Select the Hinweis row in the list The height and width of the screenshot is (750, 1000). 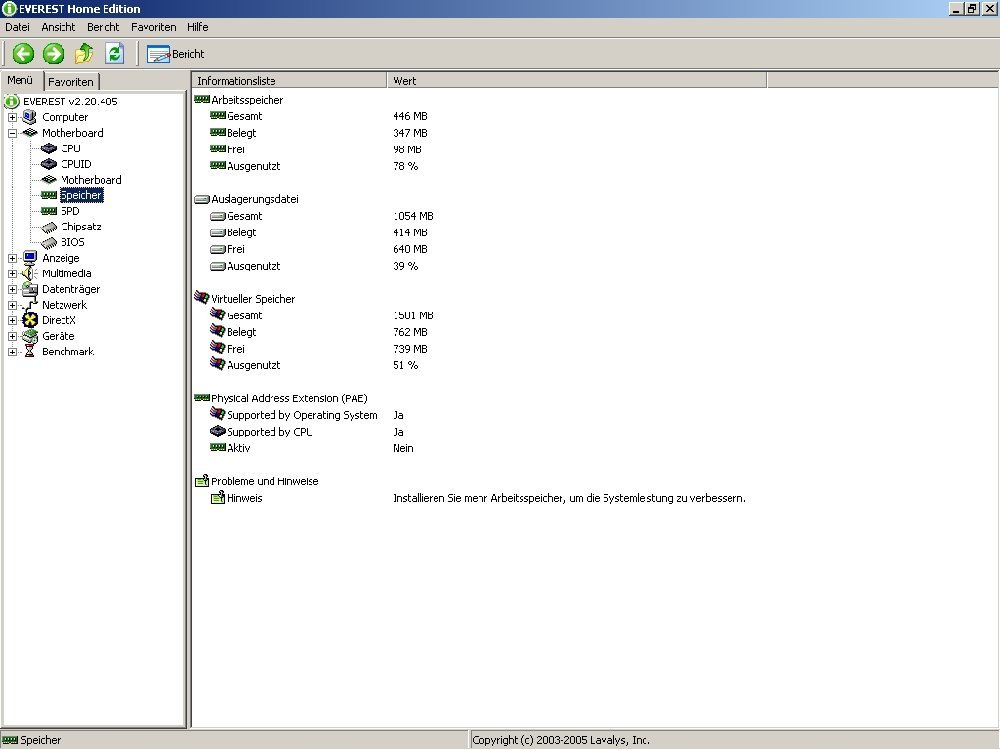click(244, 498)
